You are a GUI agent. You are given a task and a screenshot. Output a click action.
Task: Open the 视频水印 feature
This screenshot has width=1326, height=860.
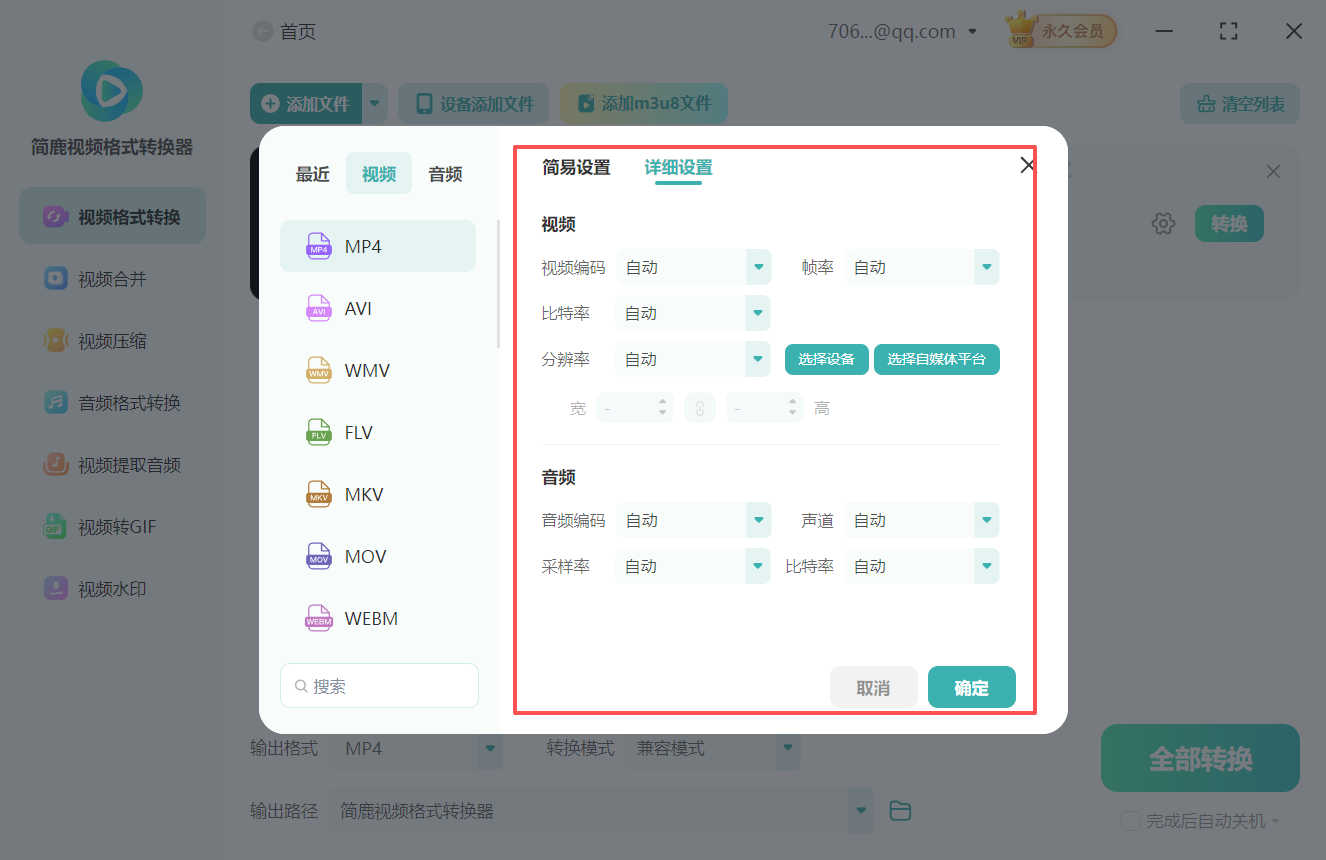110,588
